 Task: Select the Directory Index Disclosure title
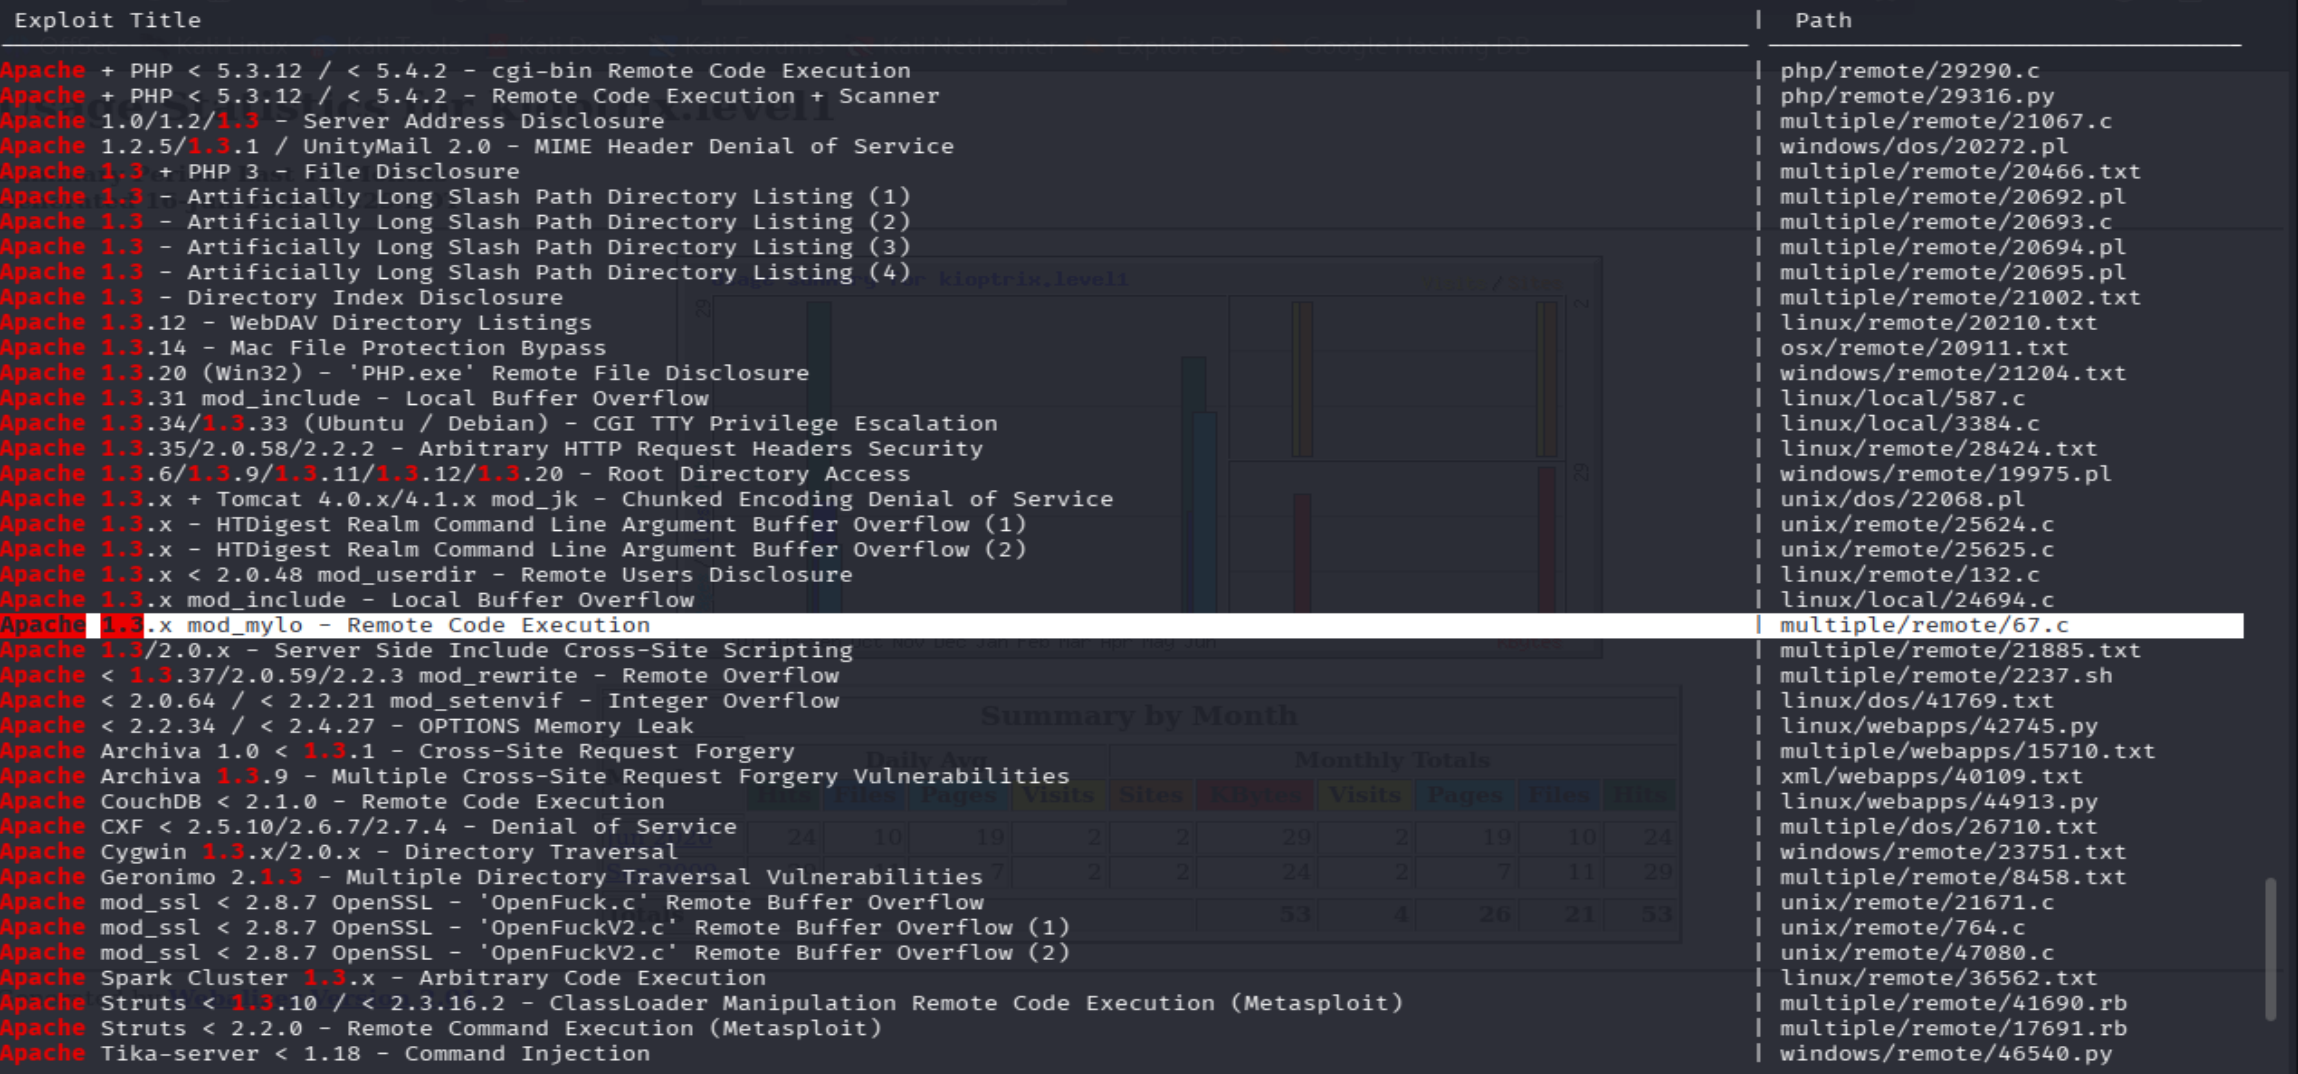pyautogui.click(x=281, y=297)
